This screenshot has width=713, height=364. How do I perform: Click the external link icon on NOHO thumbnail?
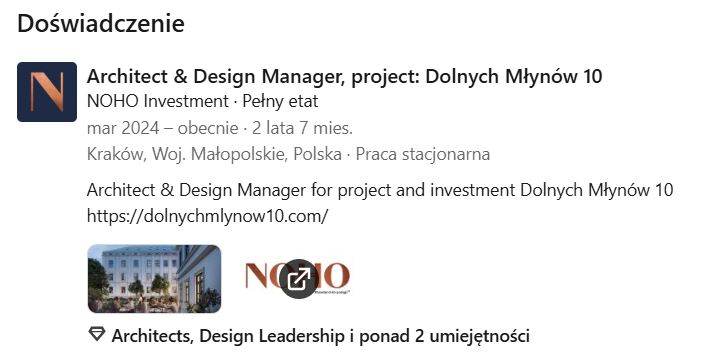click(x=298, y=278)
